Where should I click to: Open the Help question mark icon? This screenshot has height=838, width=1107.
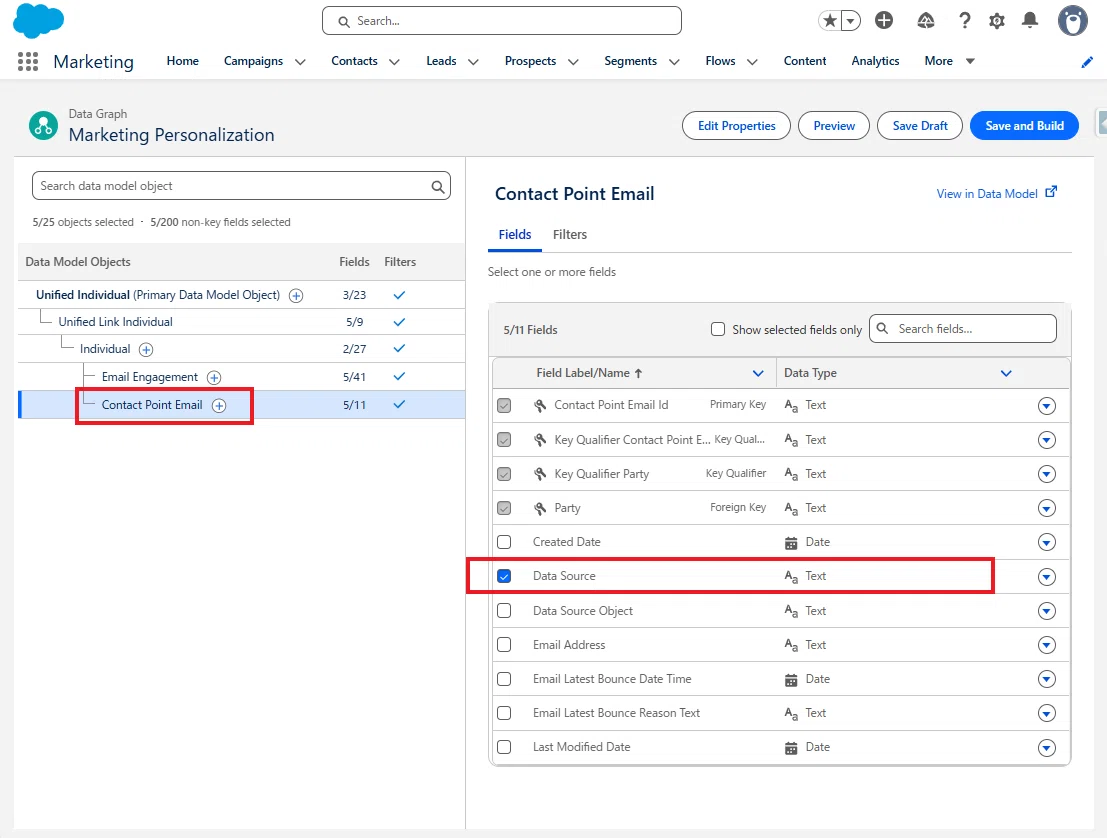(964, 20)
